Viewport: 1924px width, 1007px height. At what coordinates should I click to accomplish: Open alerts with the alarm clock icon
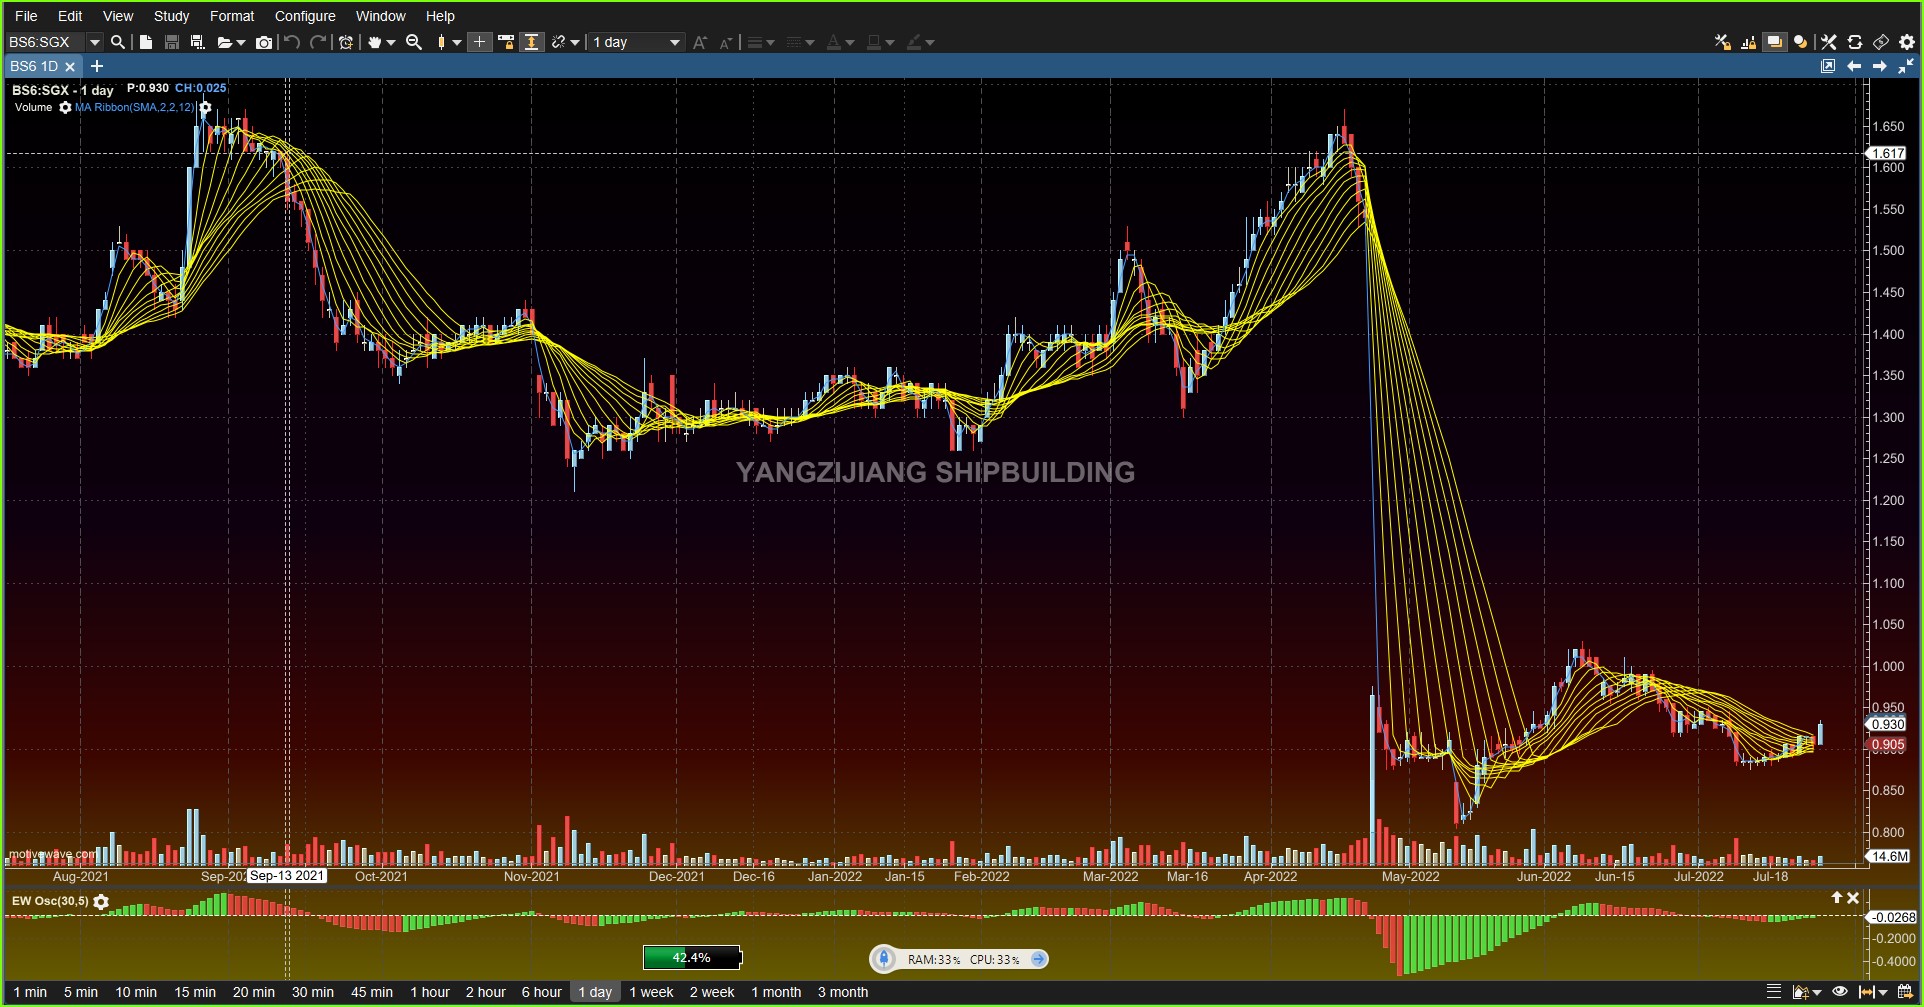(x=346, y=42)
